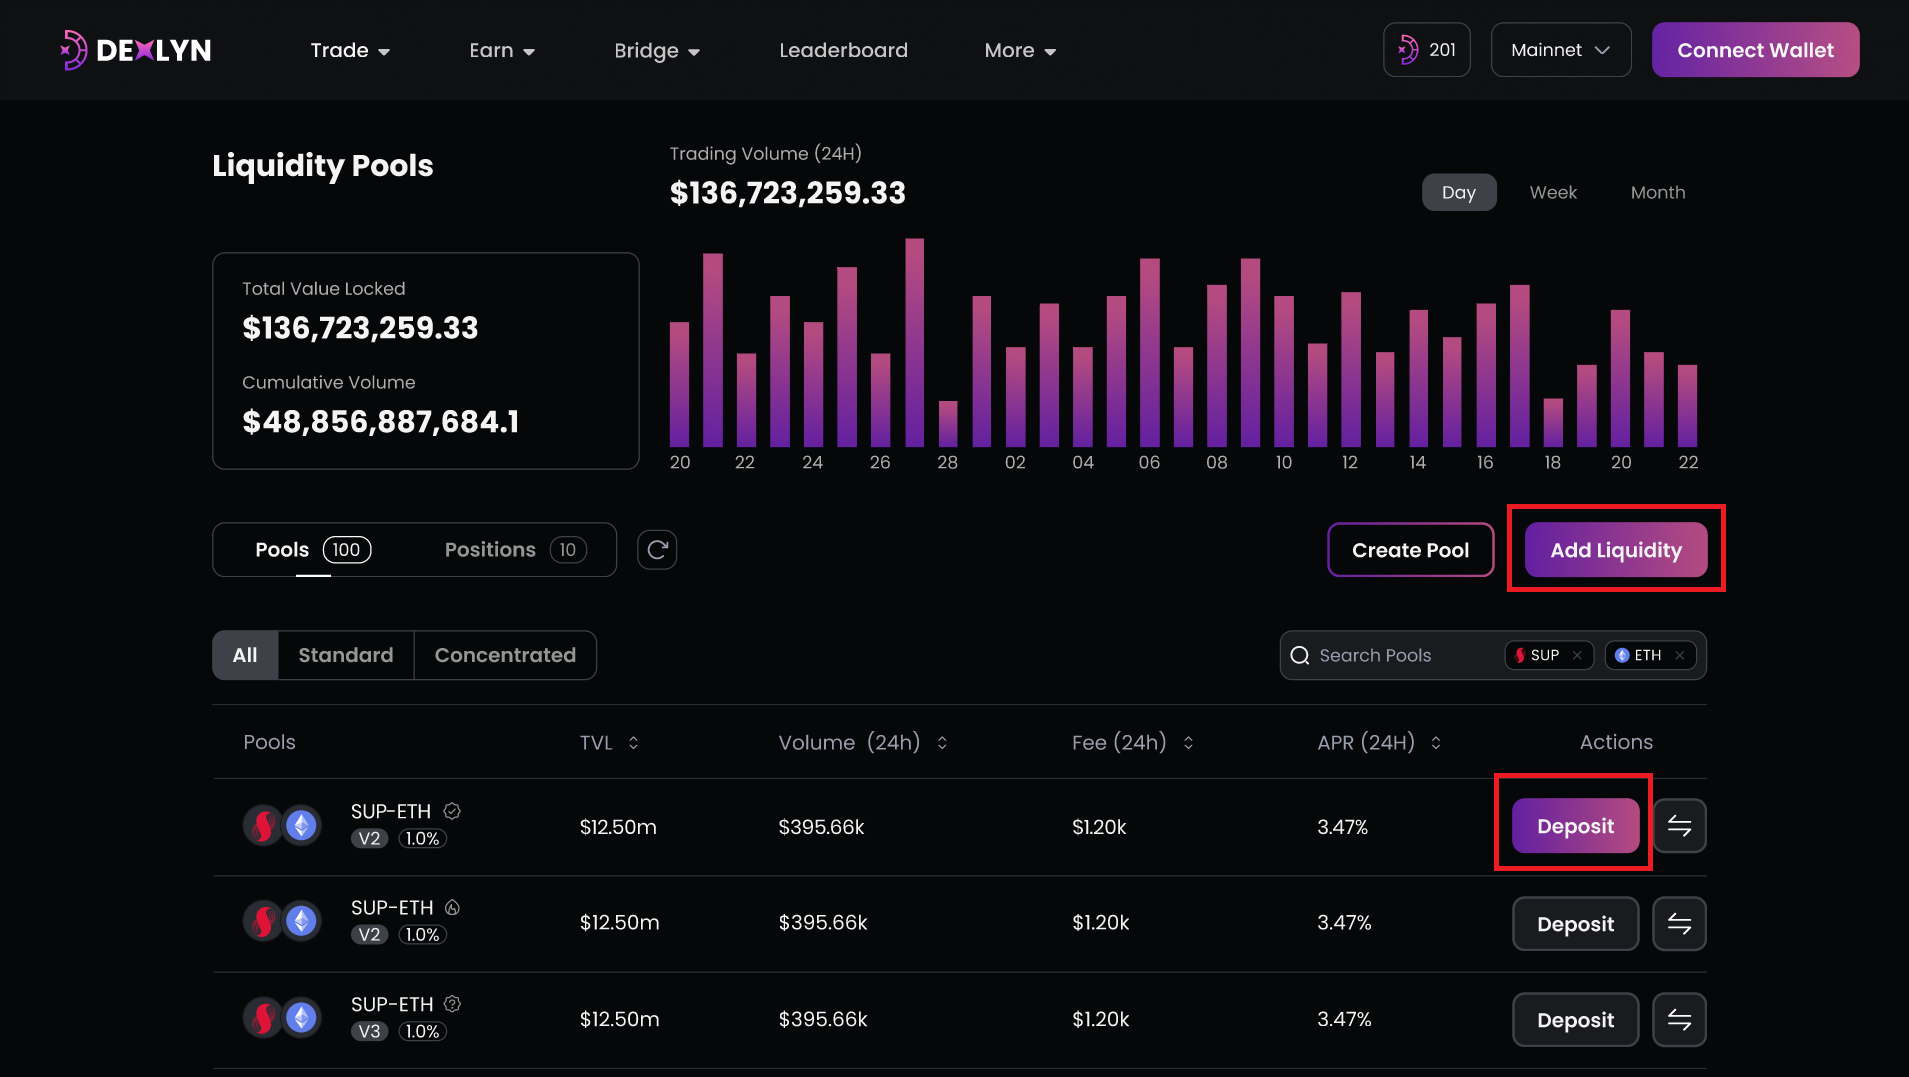Click the ETH token icon in the first pool
Screen dimensions: 1909x1077
click(300, 825)
